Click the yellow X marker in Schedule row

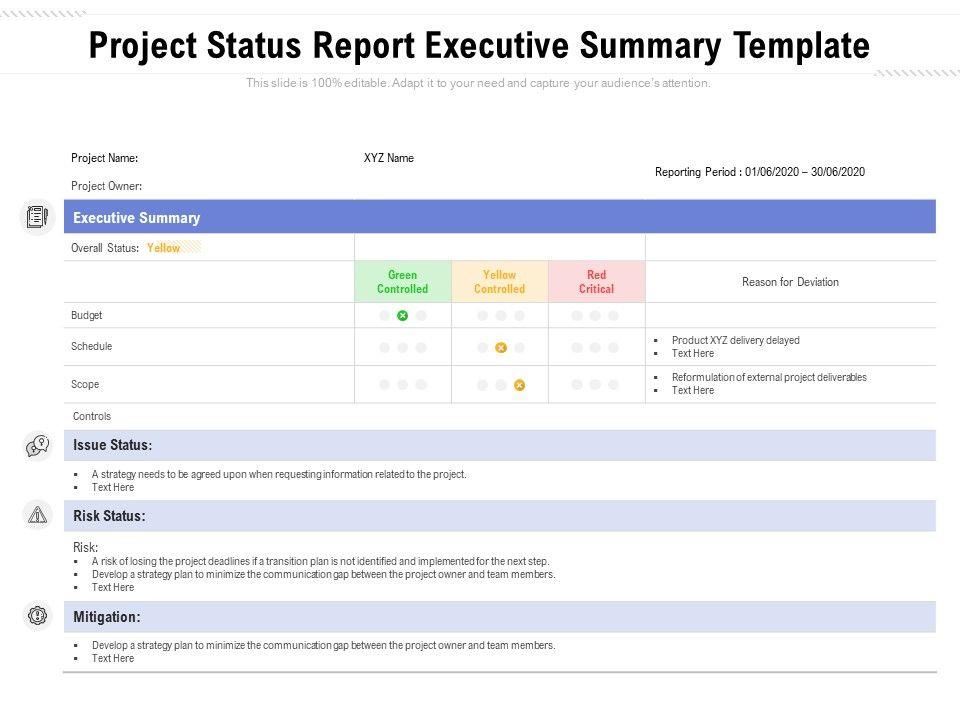[x=501, y=348]
